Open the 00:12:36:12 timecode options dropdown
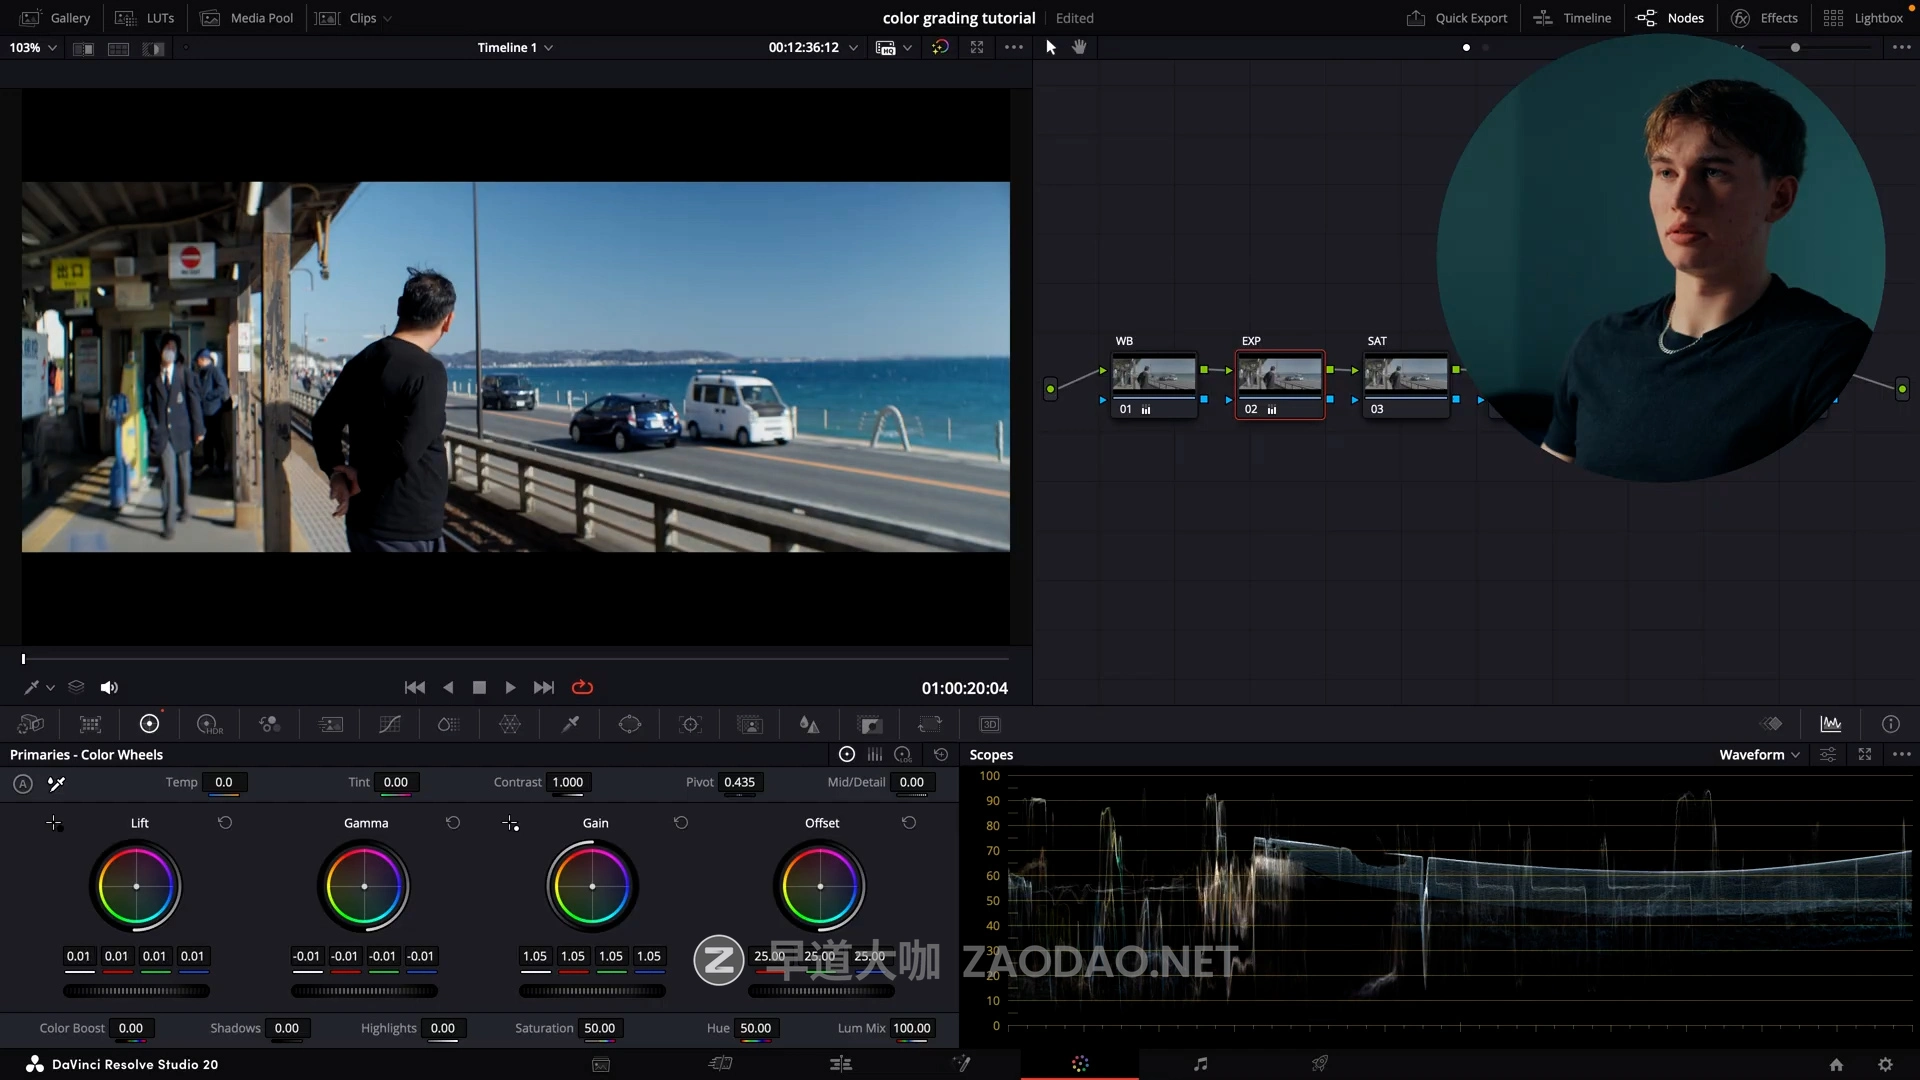This screenshot has width=1920, height=1080. pyautogui.click(x=853, y=47)
